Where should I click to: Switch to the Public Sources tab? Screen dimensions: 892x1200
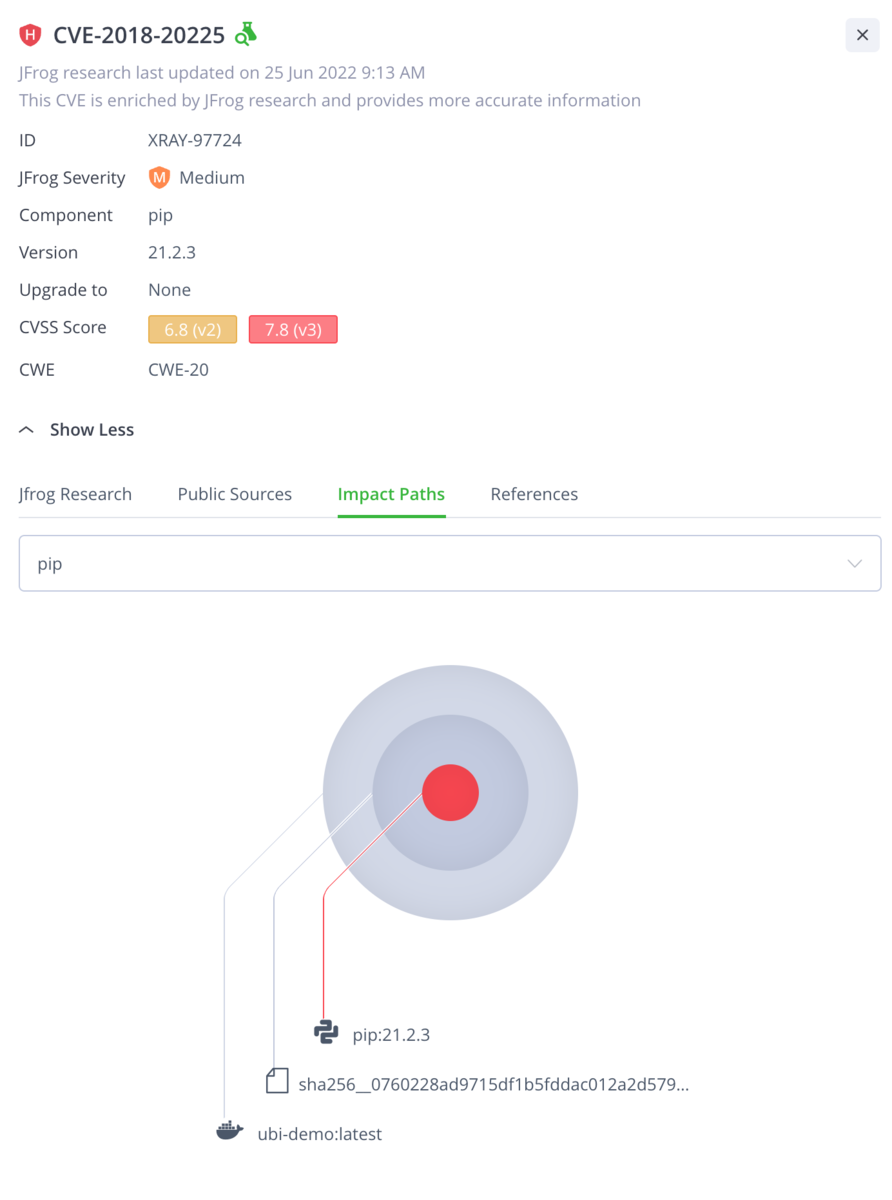point(235,494)
